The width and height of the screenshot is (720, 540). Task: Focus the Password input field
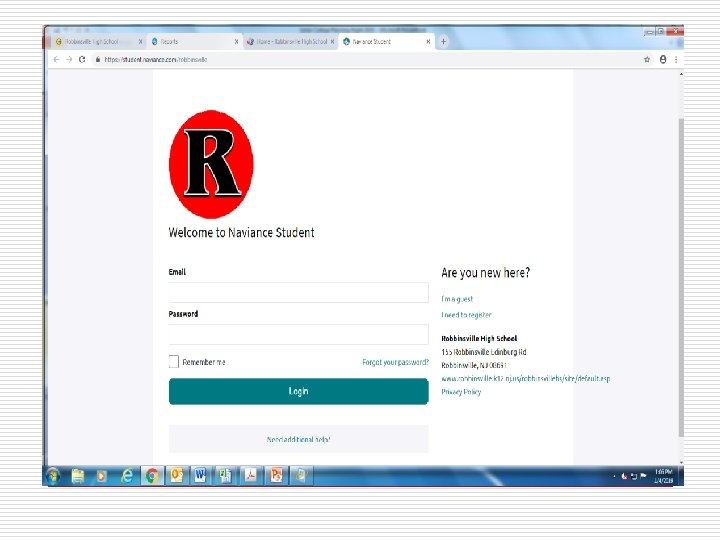298,334
